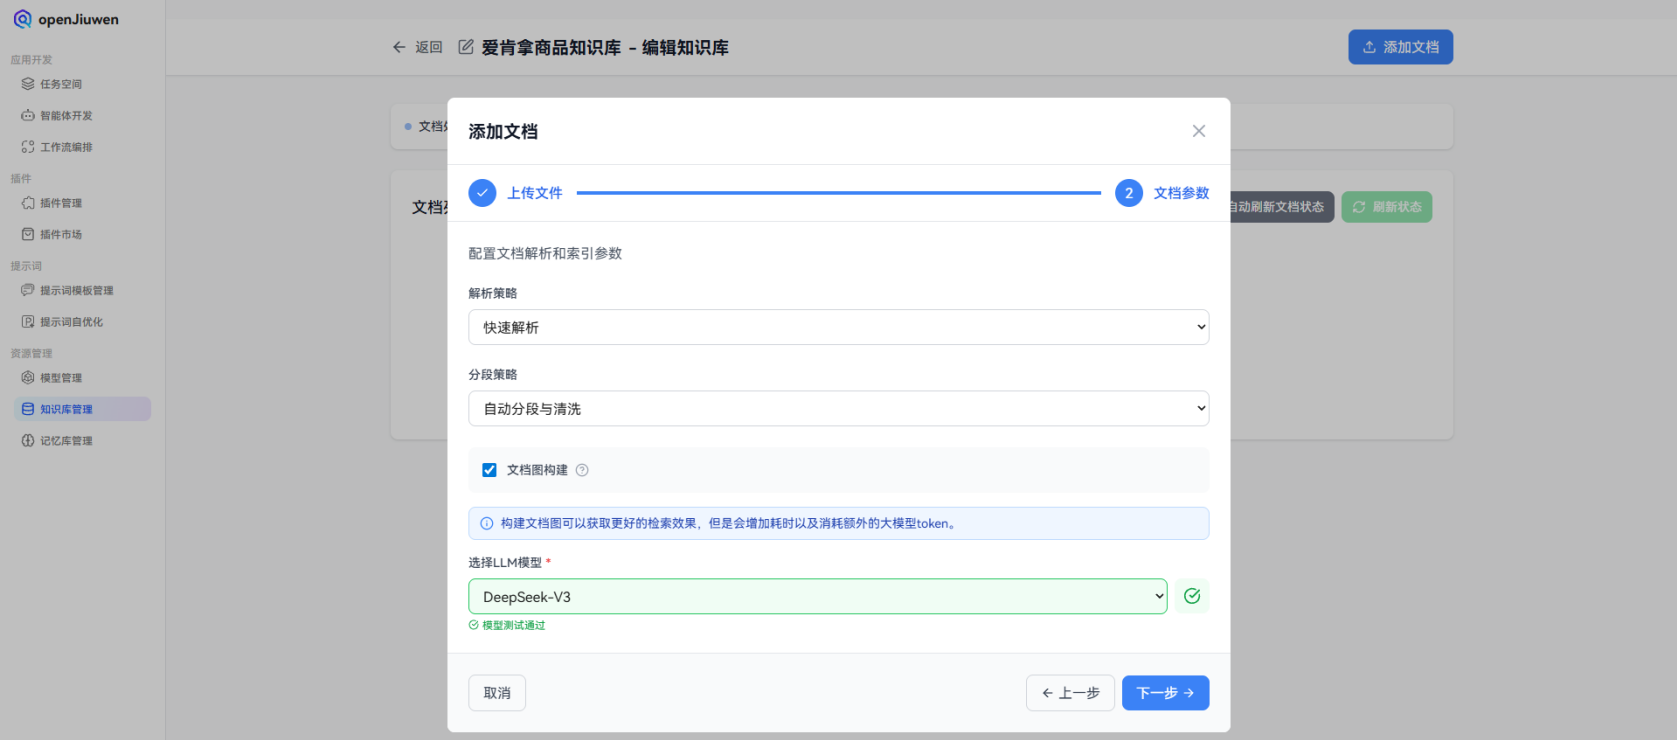Screen dimensions: 1677x740
Task: Click the 选择LLM模型 field label
Action: click(505, 562)
